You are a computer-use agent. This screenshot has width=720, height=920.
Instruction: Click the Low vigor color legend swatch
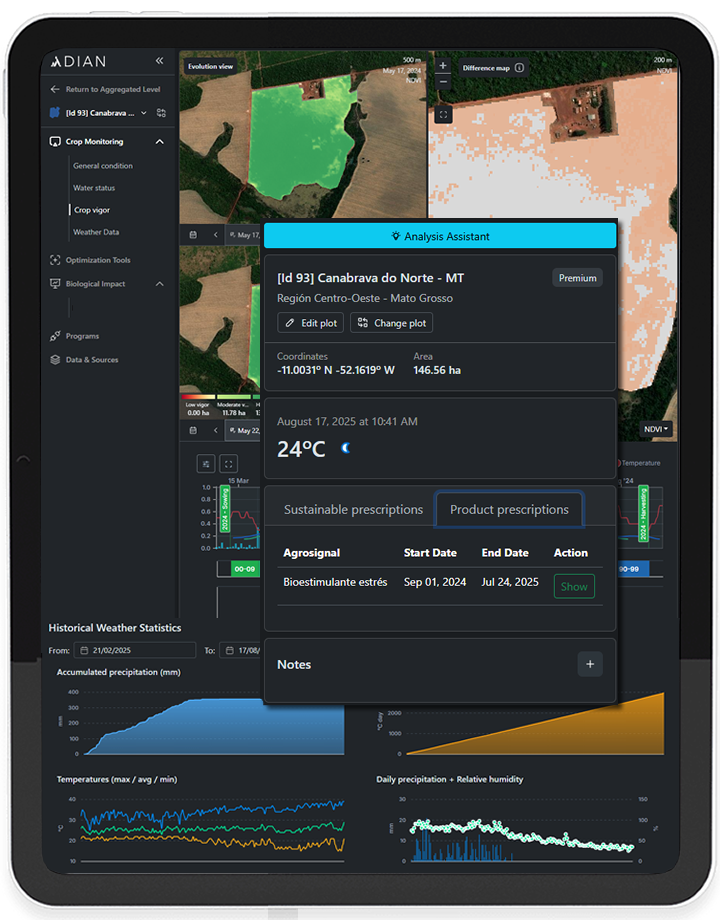click(x=198, y=397)
